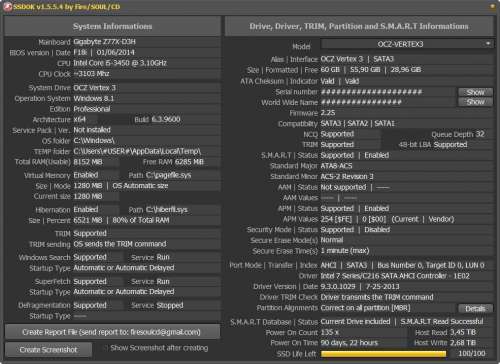
Task: Open the Model dropdown showing OCZ-VERTEX3
Action: [x=407, y=44]
